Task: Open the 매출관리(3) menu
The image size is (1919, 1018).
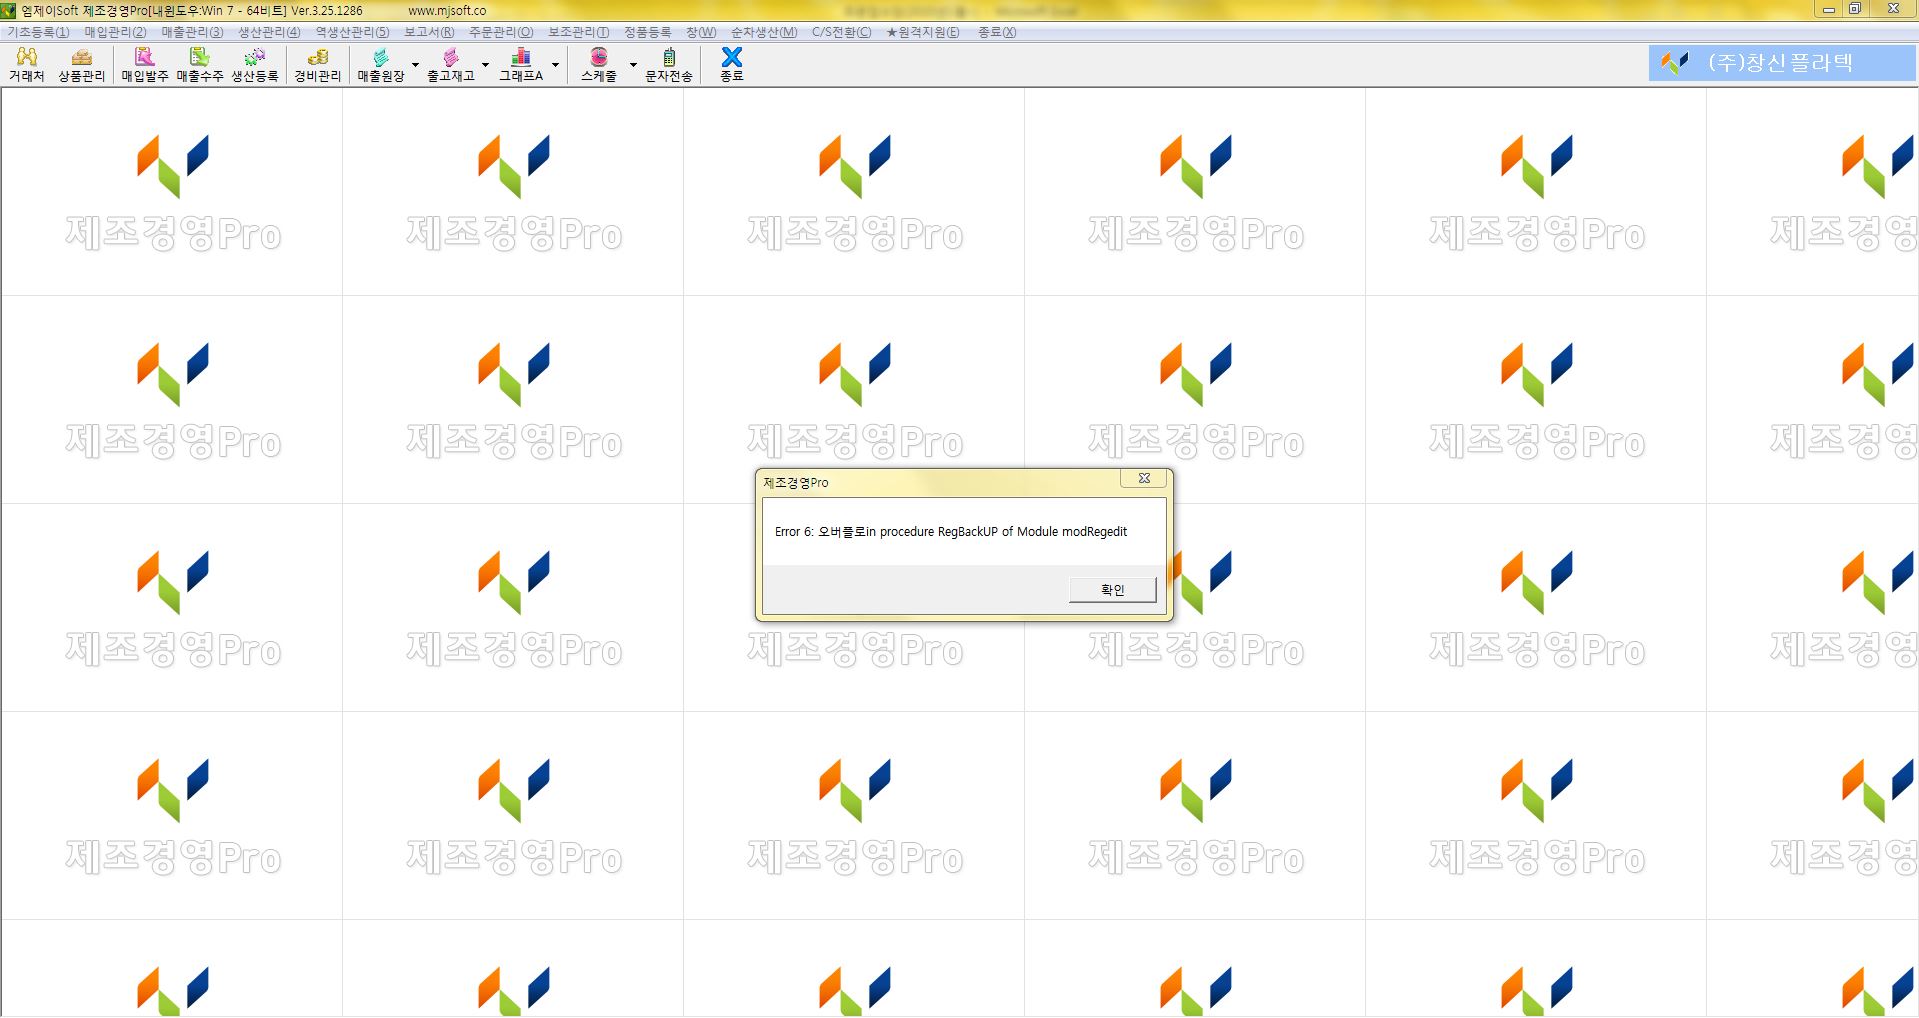Action: click(x=192, y=32)
